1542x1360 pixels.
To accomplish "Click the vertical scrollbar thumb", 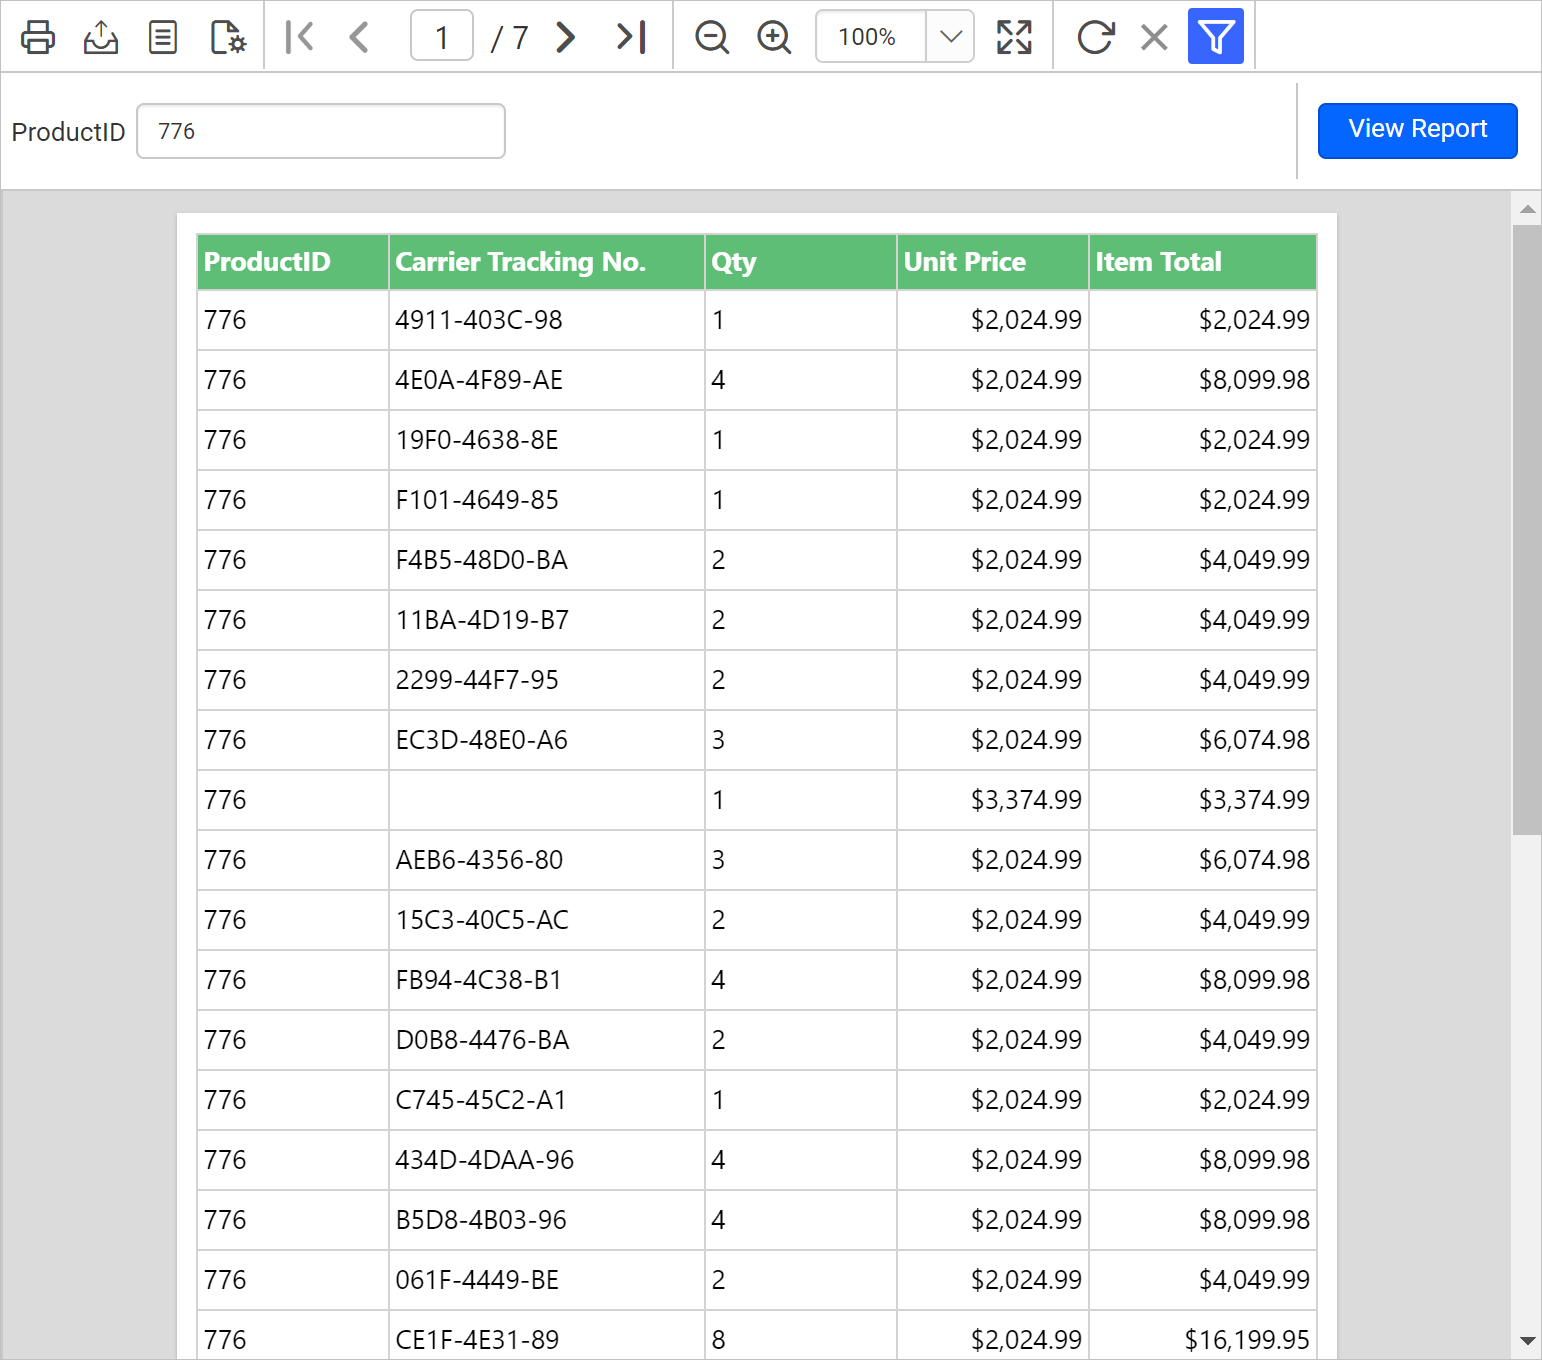I will pyautogui.click(x=1527, y=529).
